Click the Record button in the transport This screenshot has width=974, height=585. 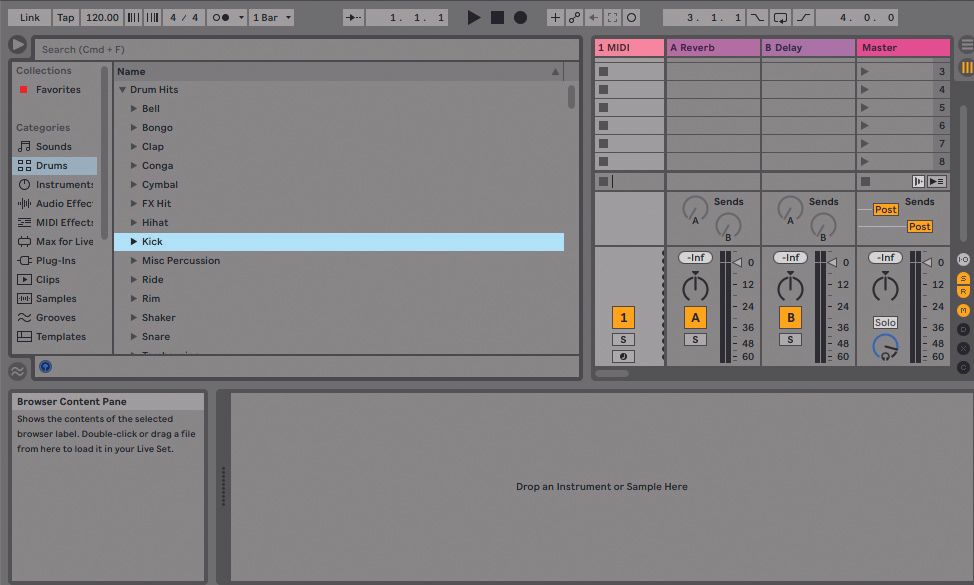[x=519, y=16]
